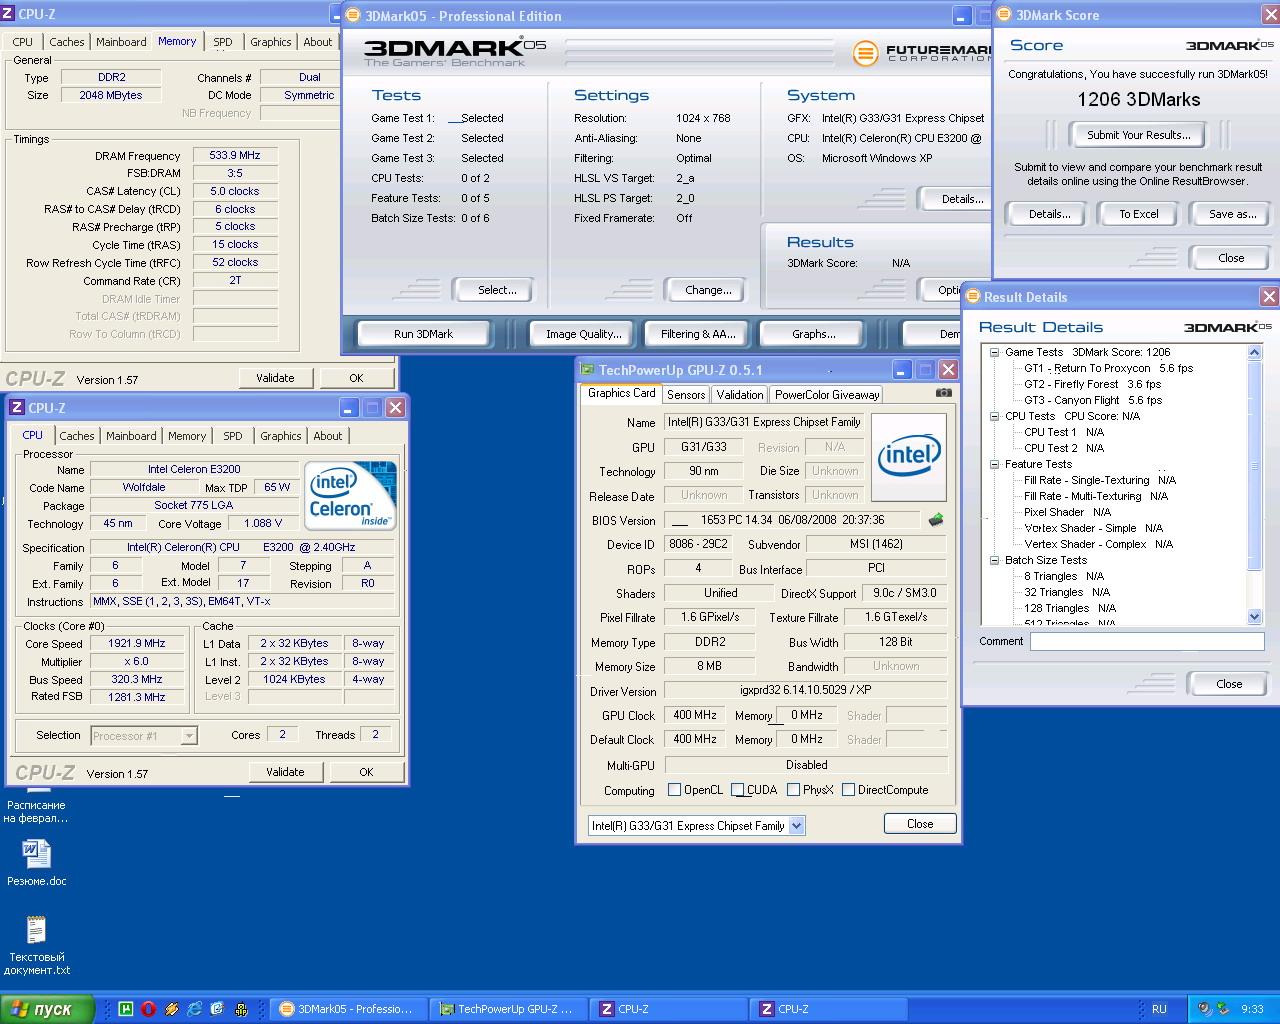Viewport: 1280px width, 1024px height.
Task: Open About tab in upper CPU-Z window
Action: [318, 42]
